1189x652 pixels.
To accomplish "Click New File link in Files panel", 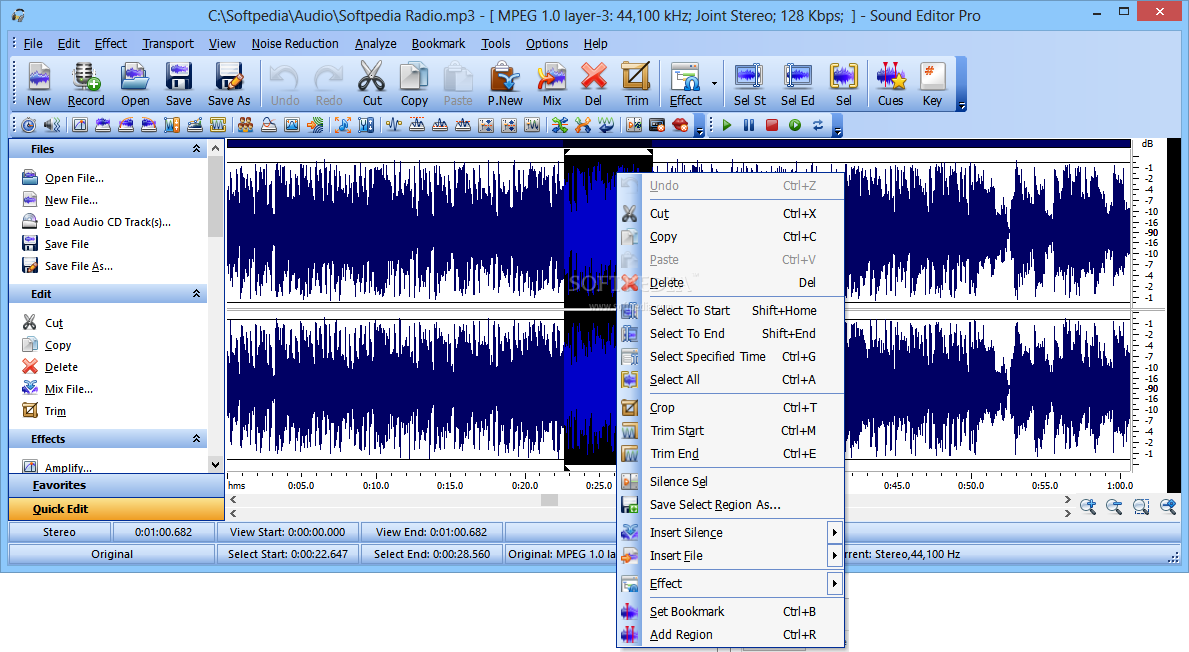I will coord(71,200).
